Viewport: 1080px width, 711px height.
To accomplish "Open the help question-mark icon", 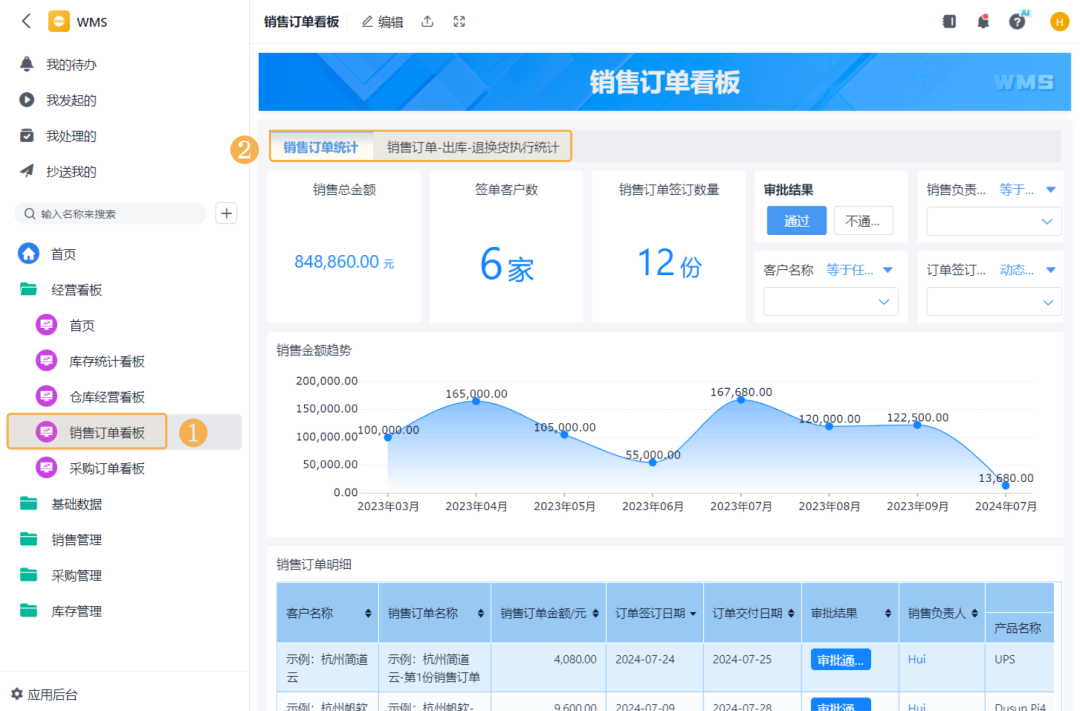I will coord(1017,21).
